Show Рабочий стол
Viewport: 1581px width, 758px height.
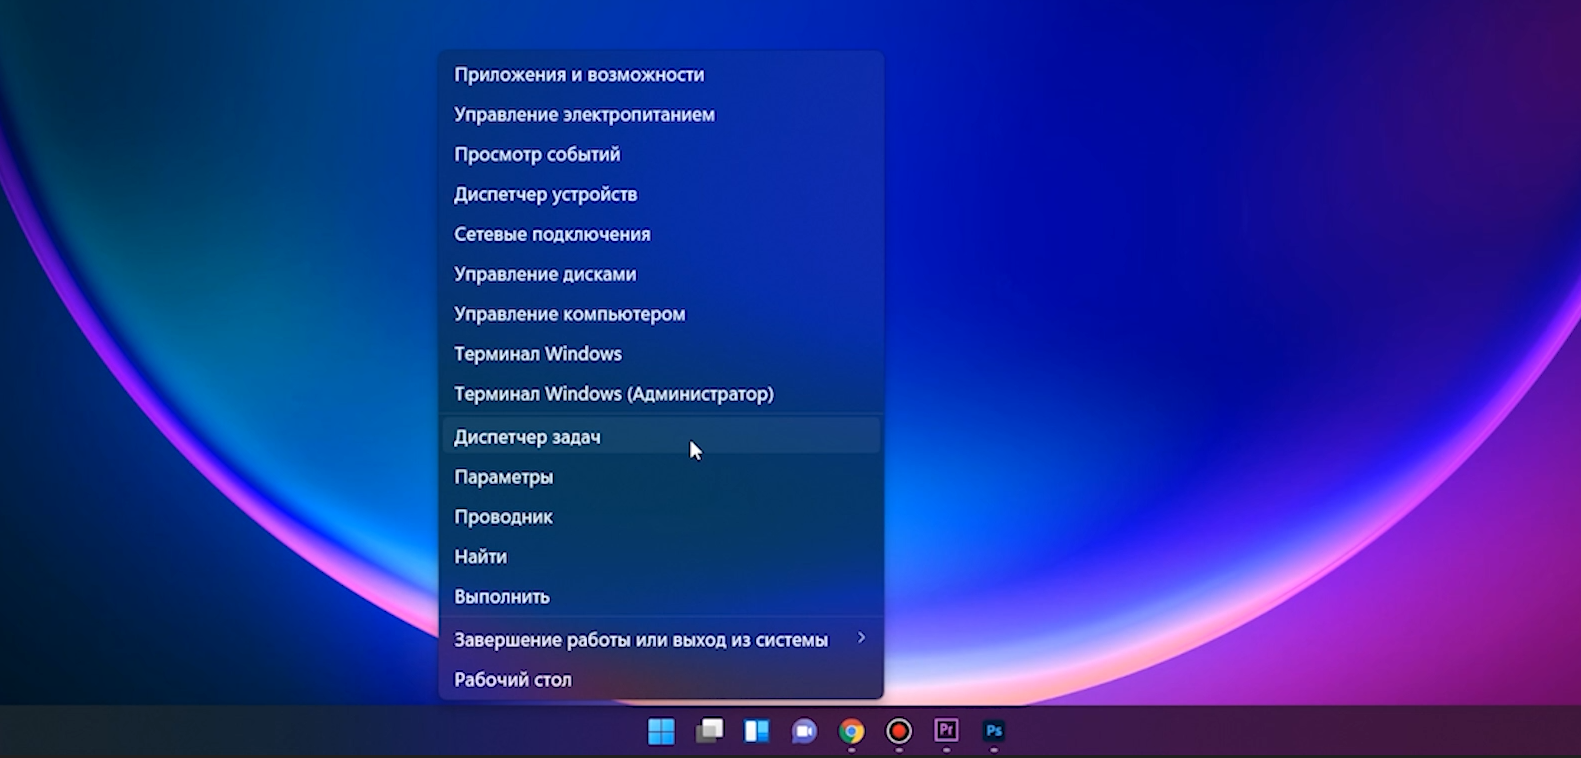[x=661, y=680]
